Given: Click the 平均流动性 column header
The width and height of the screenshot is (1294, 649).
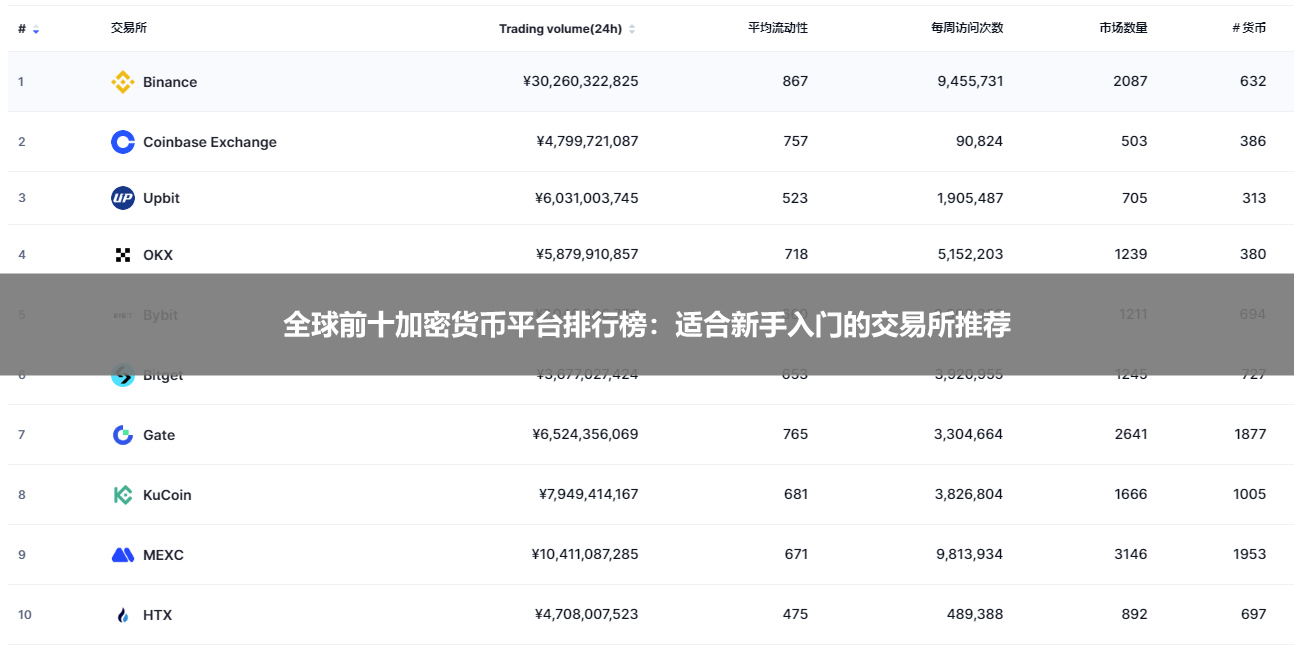Looking at the screenshot, I should (x=778, y=28).
